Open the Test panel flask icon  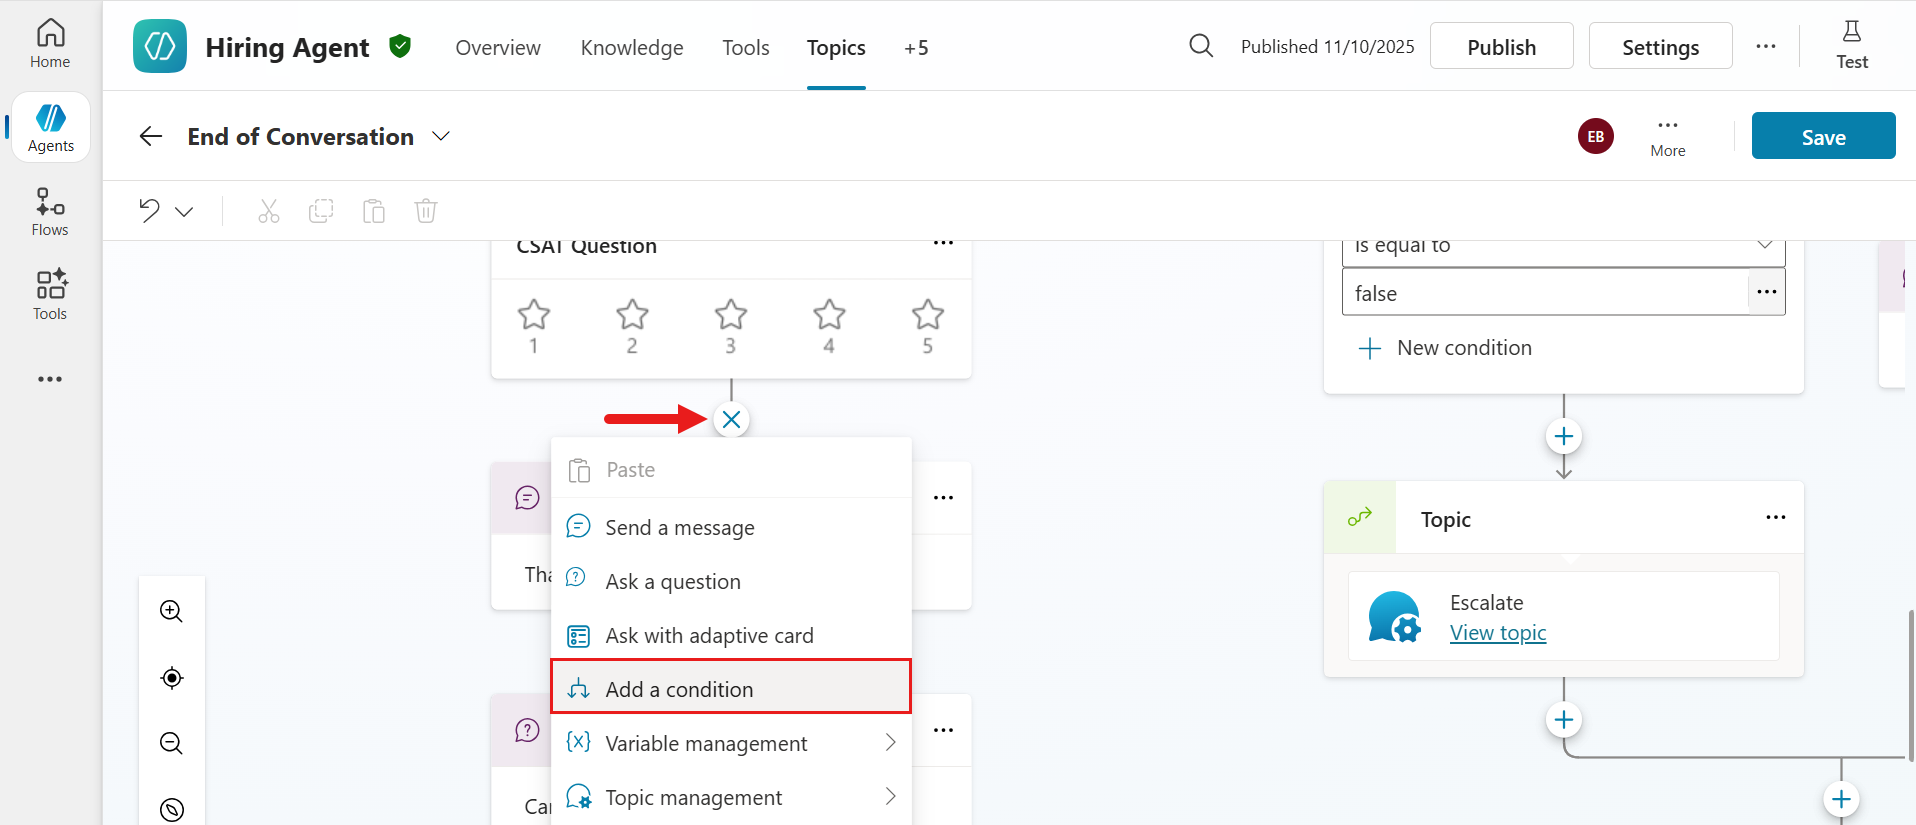coord(1851,46)
